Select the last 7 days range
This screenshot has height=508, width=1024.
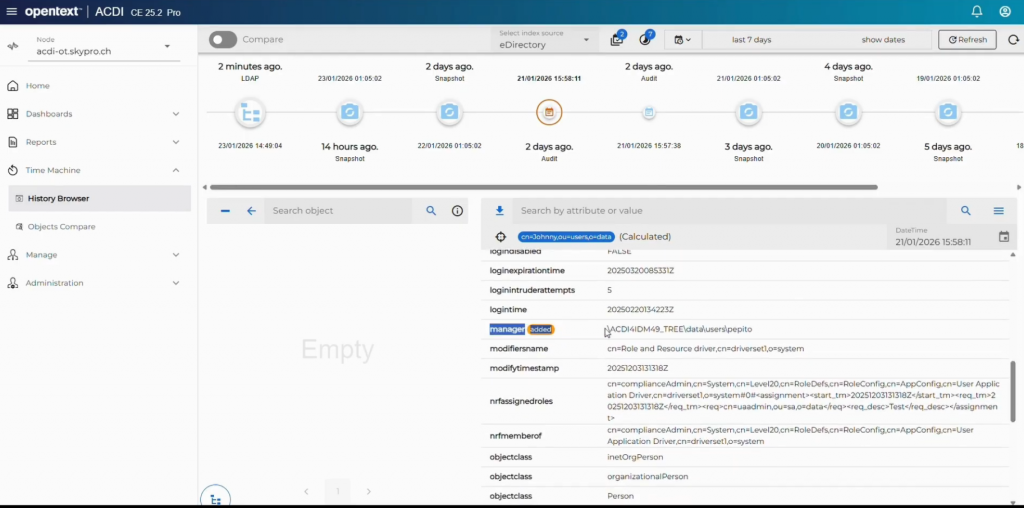tap(751, 40)
